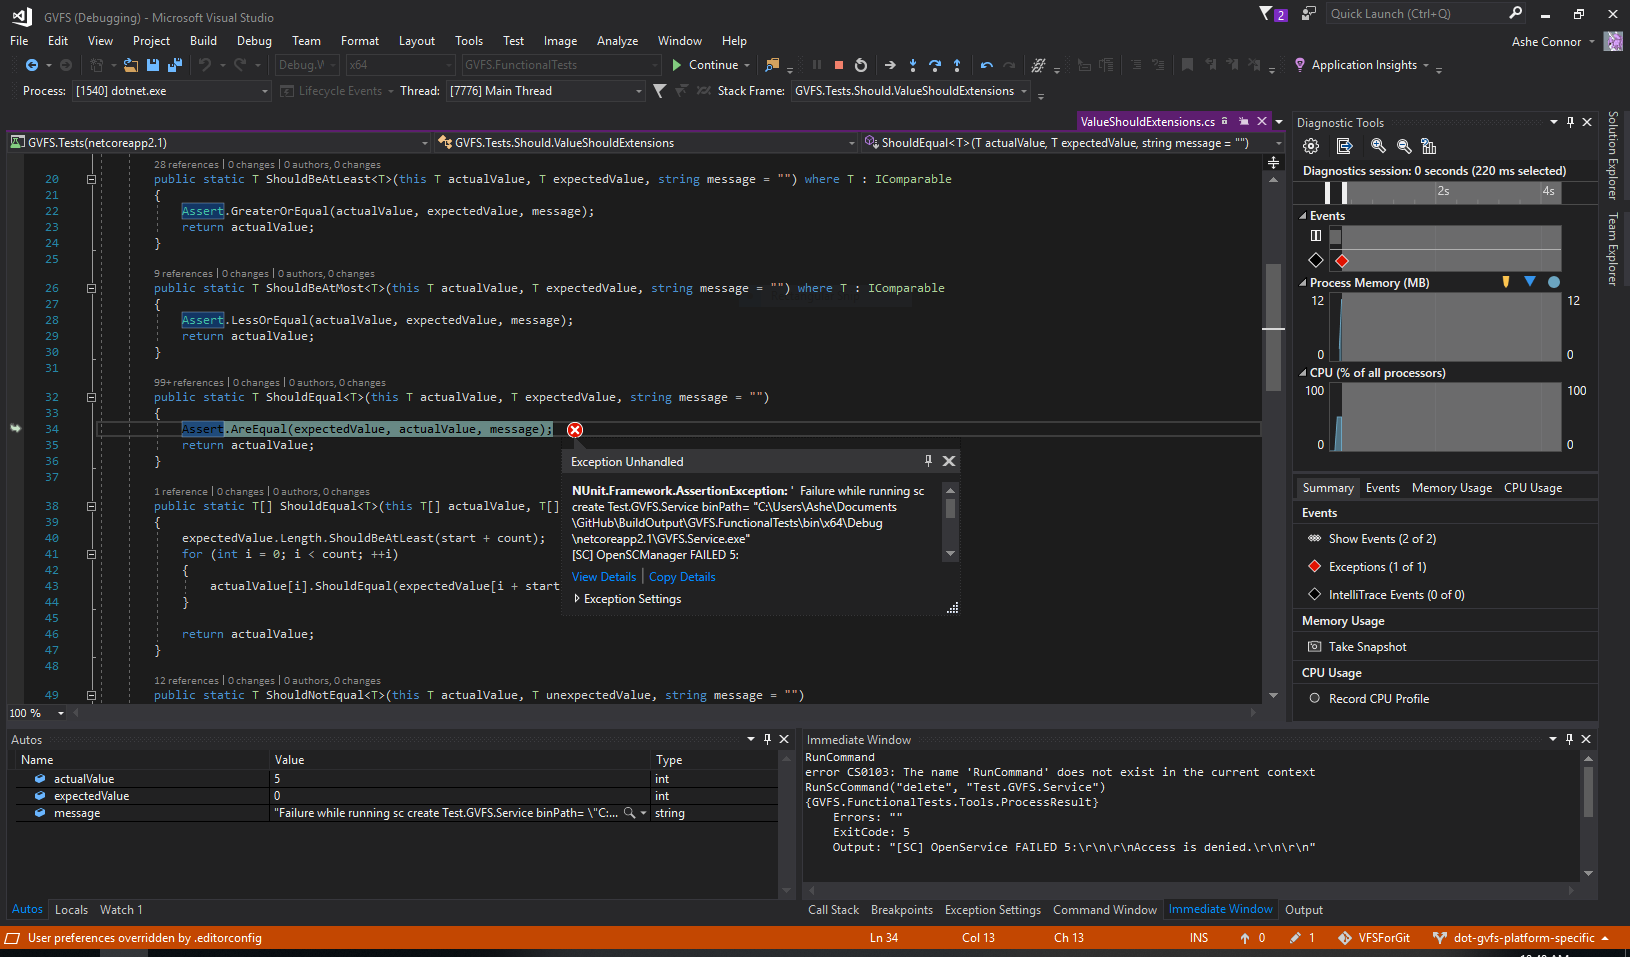Screen dimensions: 1630x957
Task: Click the Step Over icon
Action: pyautogui.click(x=935, y=65)
